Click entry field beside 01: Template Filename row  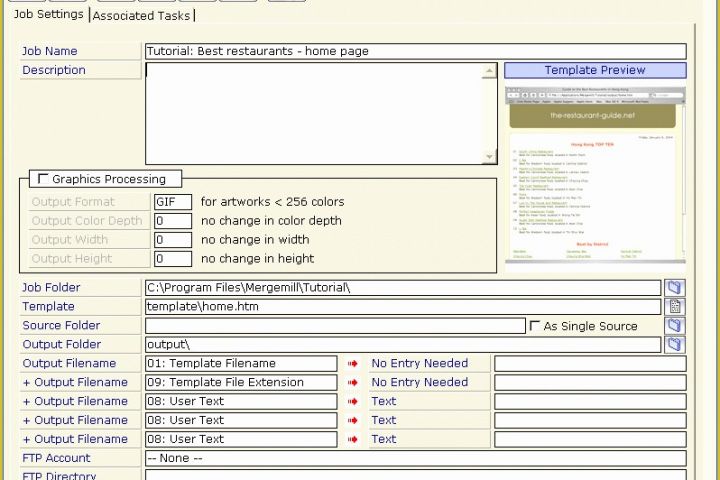click(x=590, y=363)
